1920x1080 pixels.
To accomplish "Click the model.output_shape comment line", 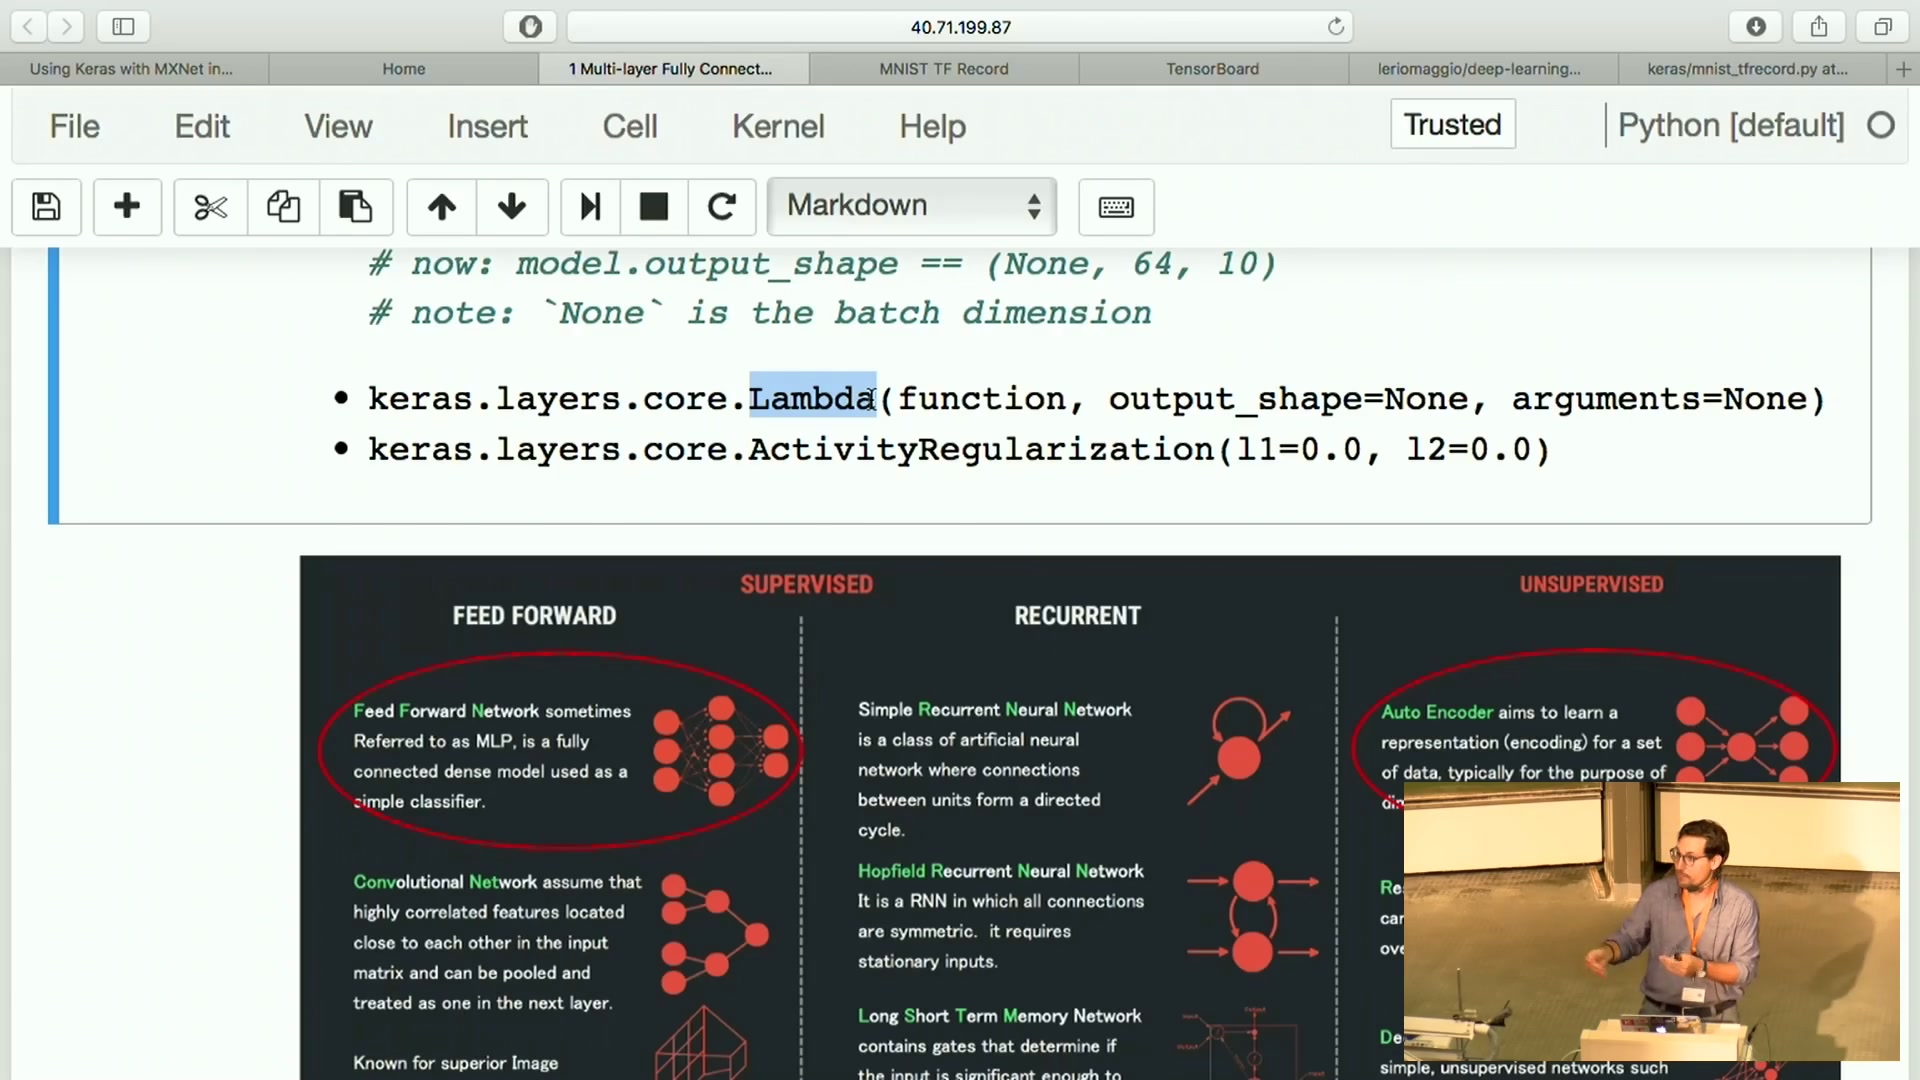I will (822, 264).
